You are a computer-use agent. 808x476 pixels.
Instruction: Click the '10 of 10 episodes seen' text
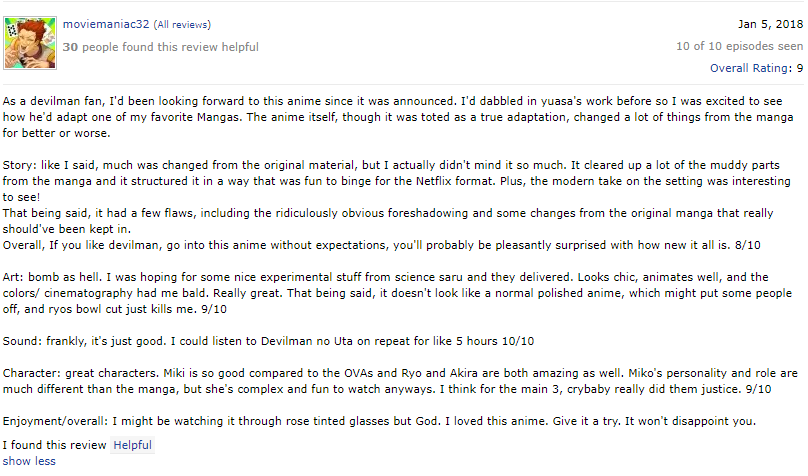[x=739, y=46]
